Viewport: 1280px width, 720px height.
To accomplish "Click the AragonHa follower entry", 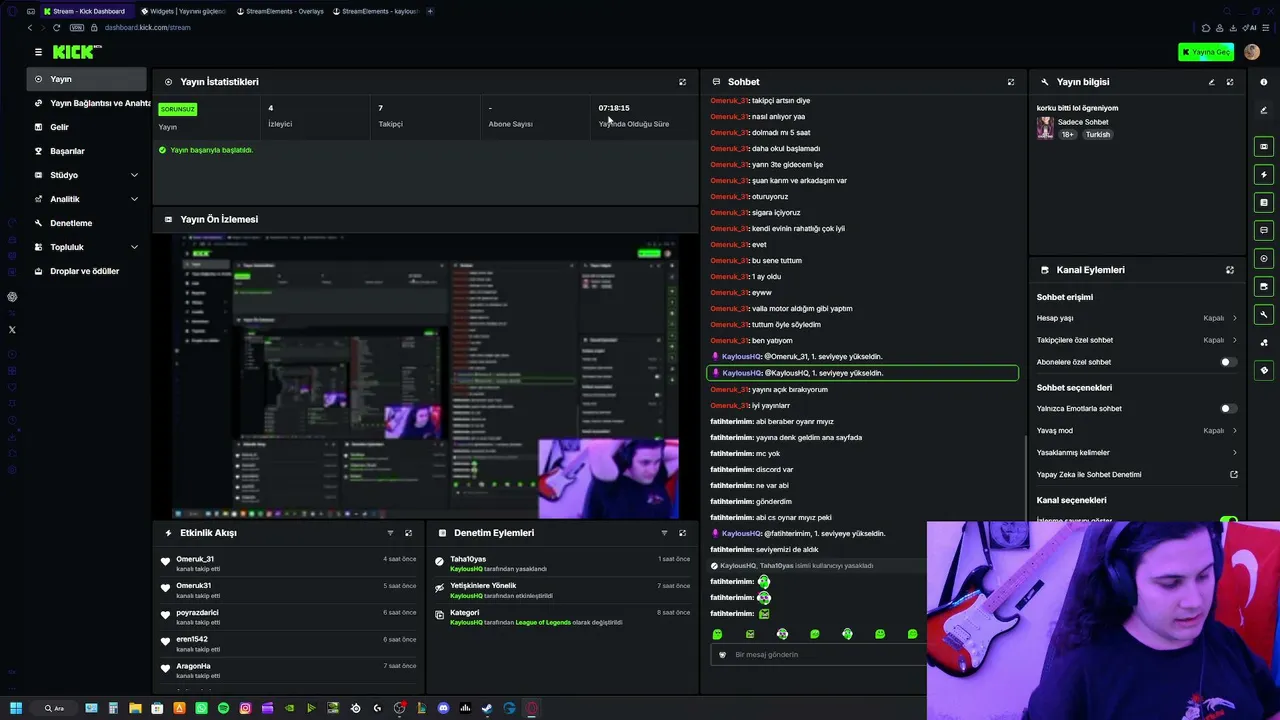I will (289, 670).
